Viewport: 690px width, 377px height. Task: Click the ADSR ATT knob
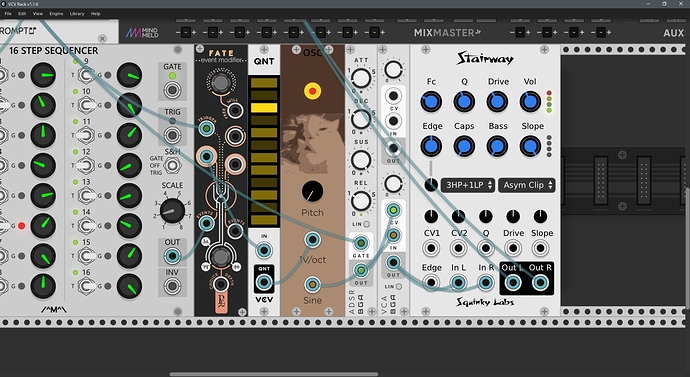(x=361, y=78)
